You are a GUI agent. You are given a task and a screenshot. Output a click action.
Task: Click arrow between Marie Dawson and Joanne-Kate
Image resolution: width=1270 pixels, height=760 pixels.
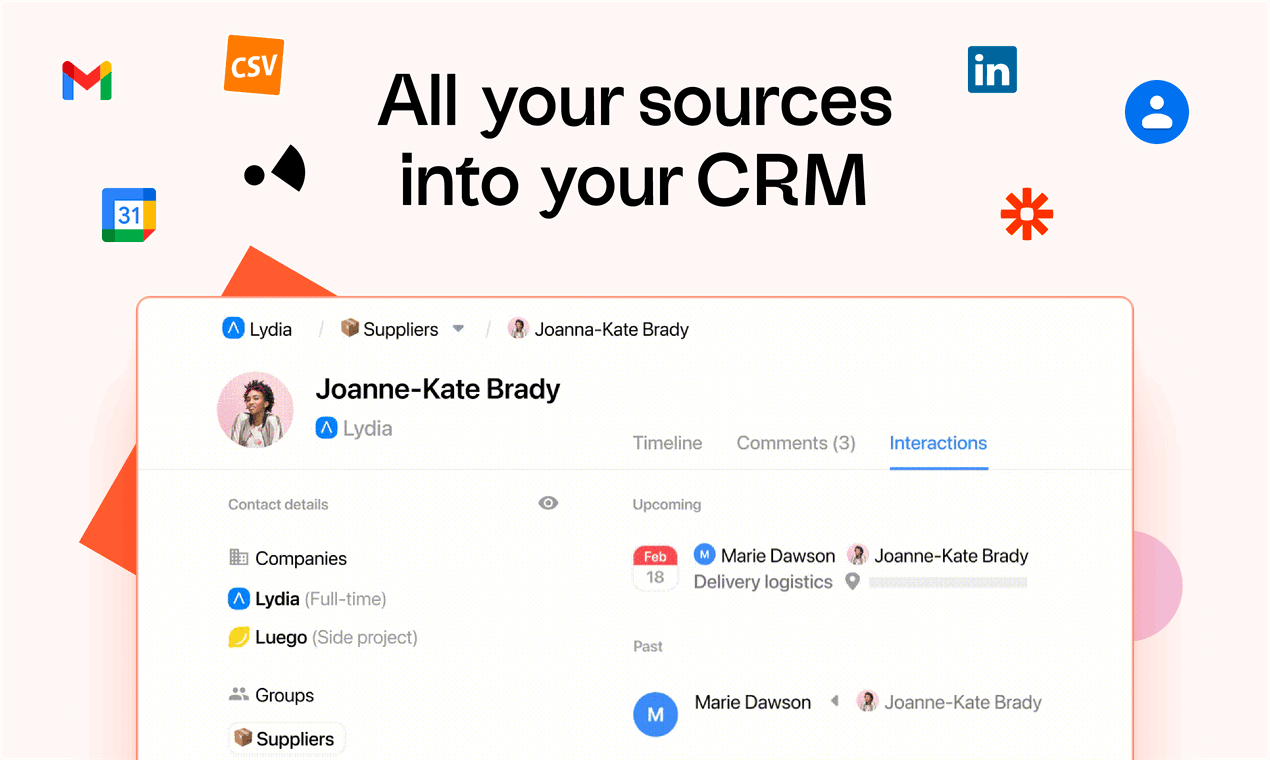click(x=834, y=702)
